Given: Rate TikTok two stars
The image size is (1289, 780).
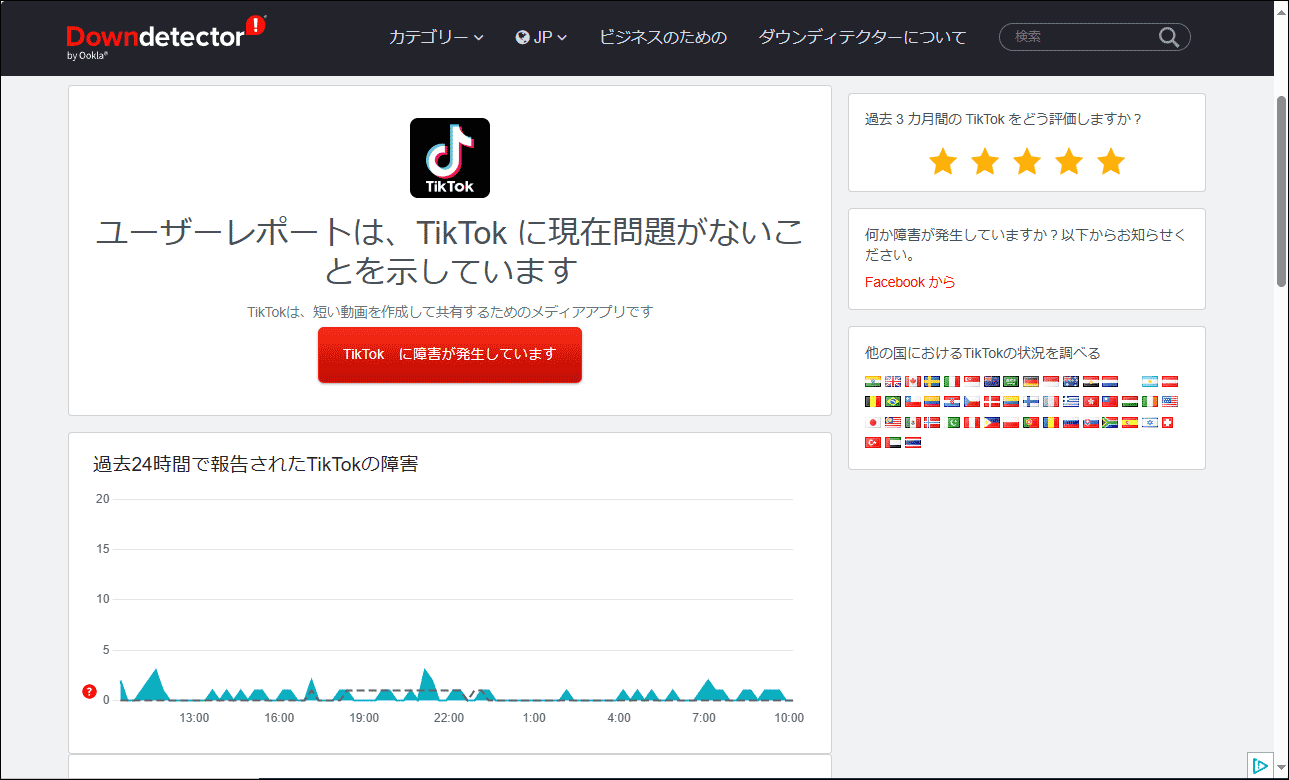Looking at the screenshot, I should tap(985, 161).
